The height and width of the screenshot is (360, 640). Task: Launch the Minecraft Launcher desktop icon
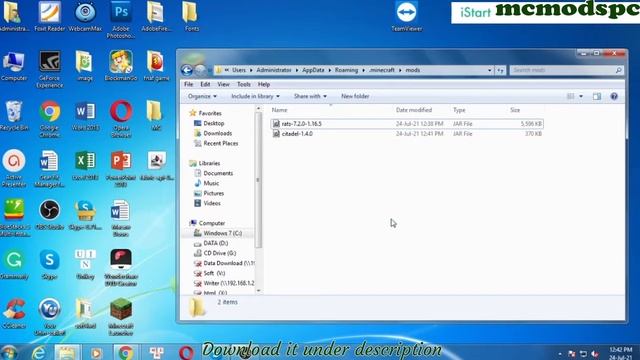121,317
